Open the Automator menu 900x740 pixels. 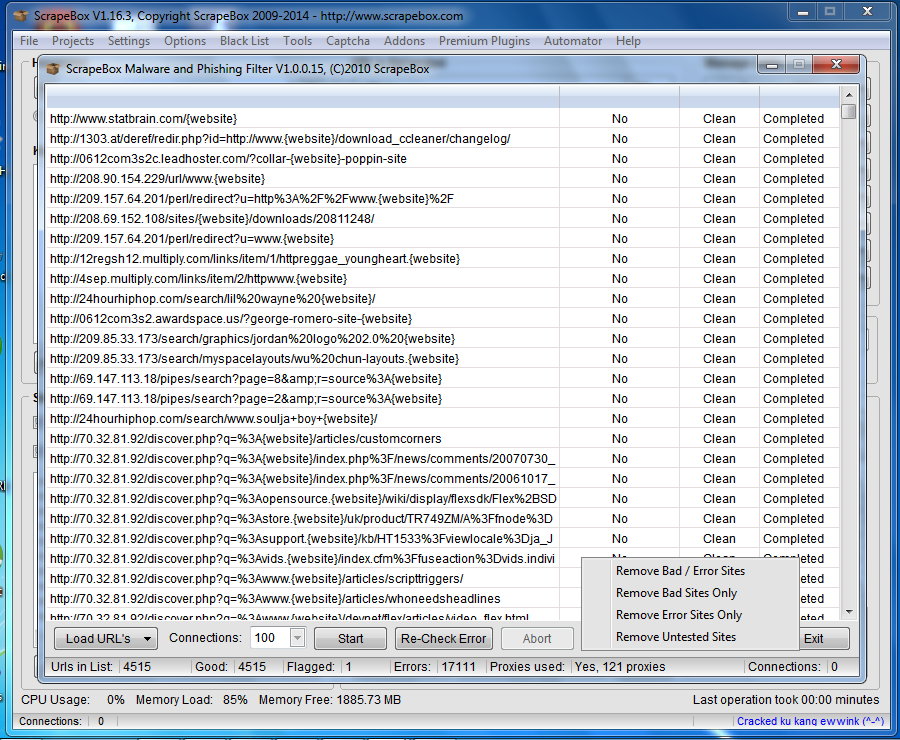(x=573, y=41)
